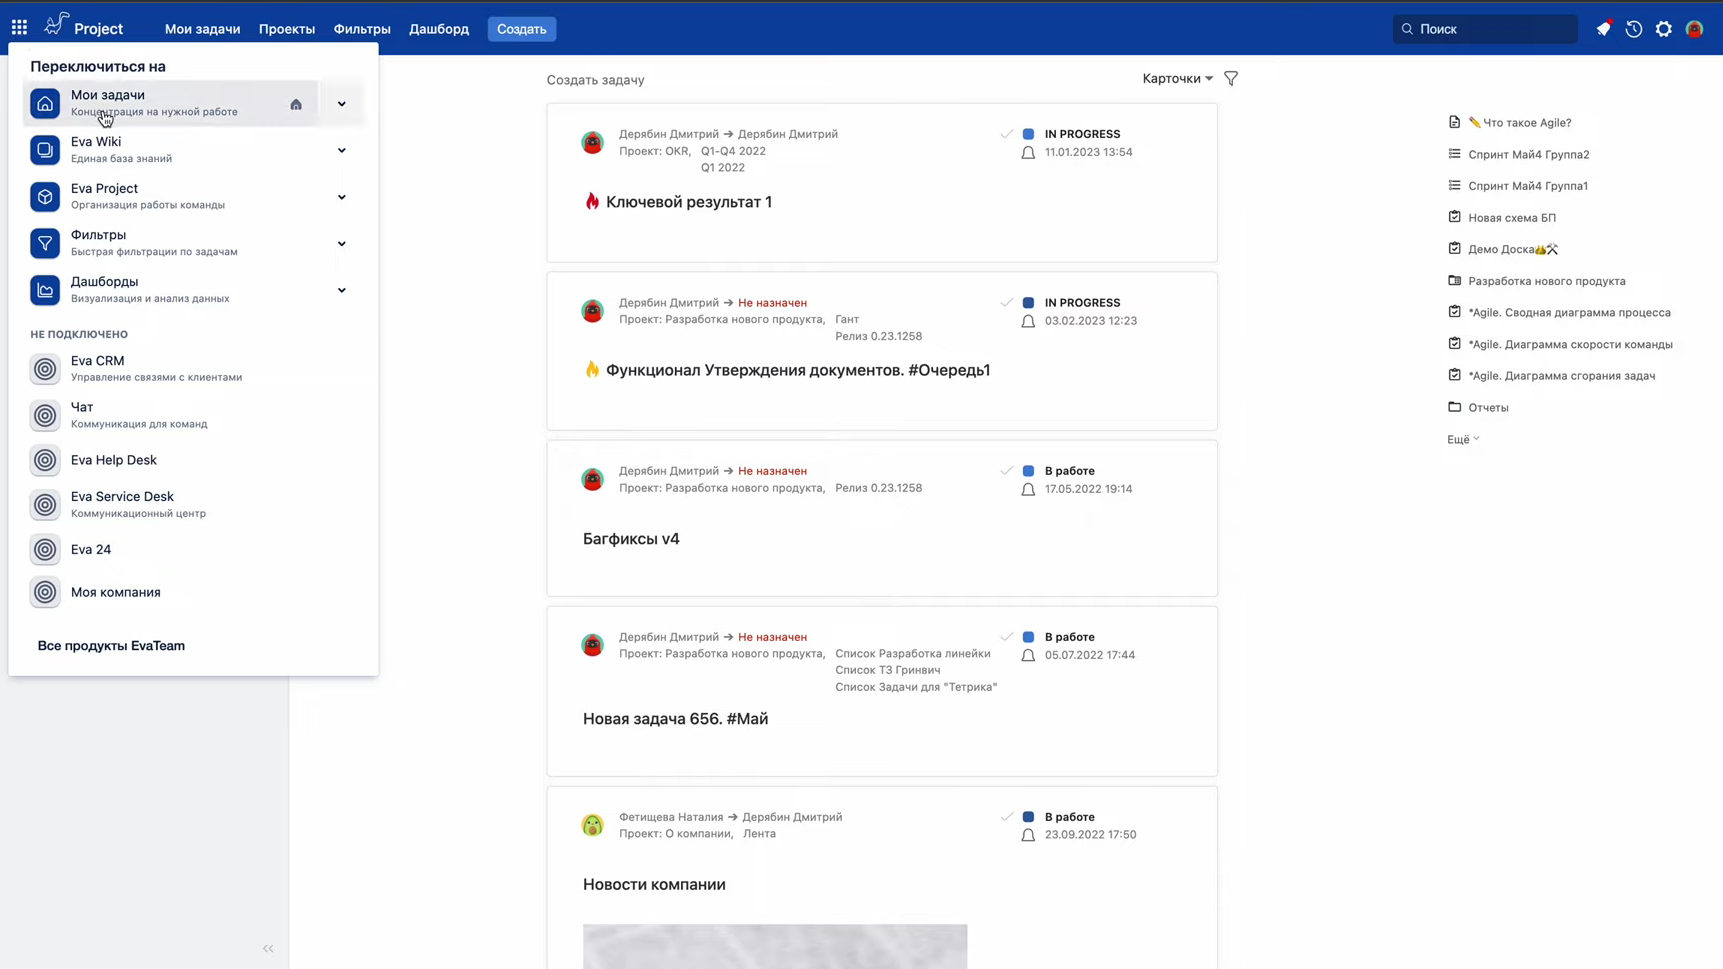Screen dimensions: 1723x969
Task: Click bell icon on Багфиксы v4 card
Action: tap(1028, 490)
